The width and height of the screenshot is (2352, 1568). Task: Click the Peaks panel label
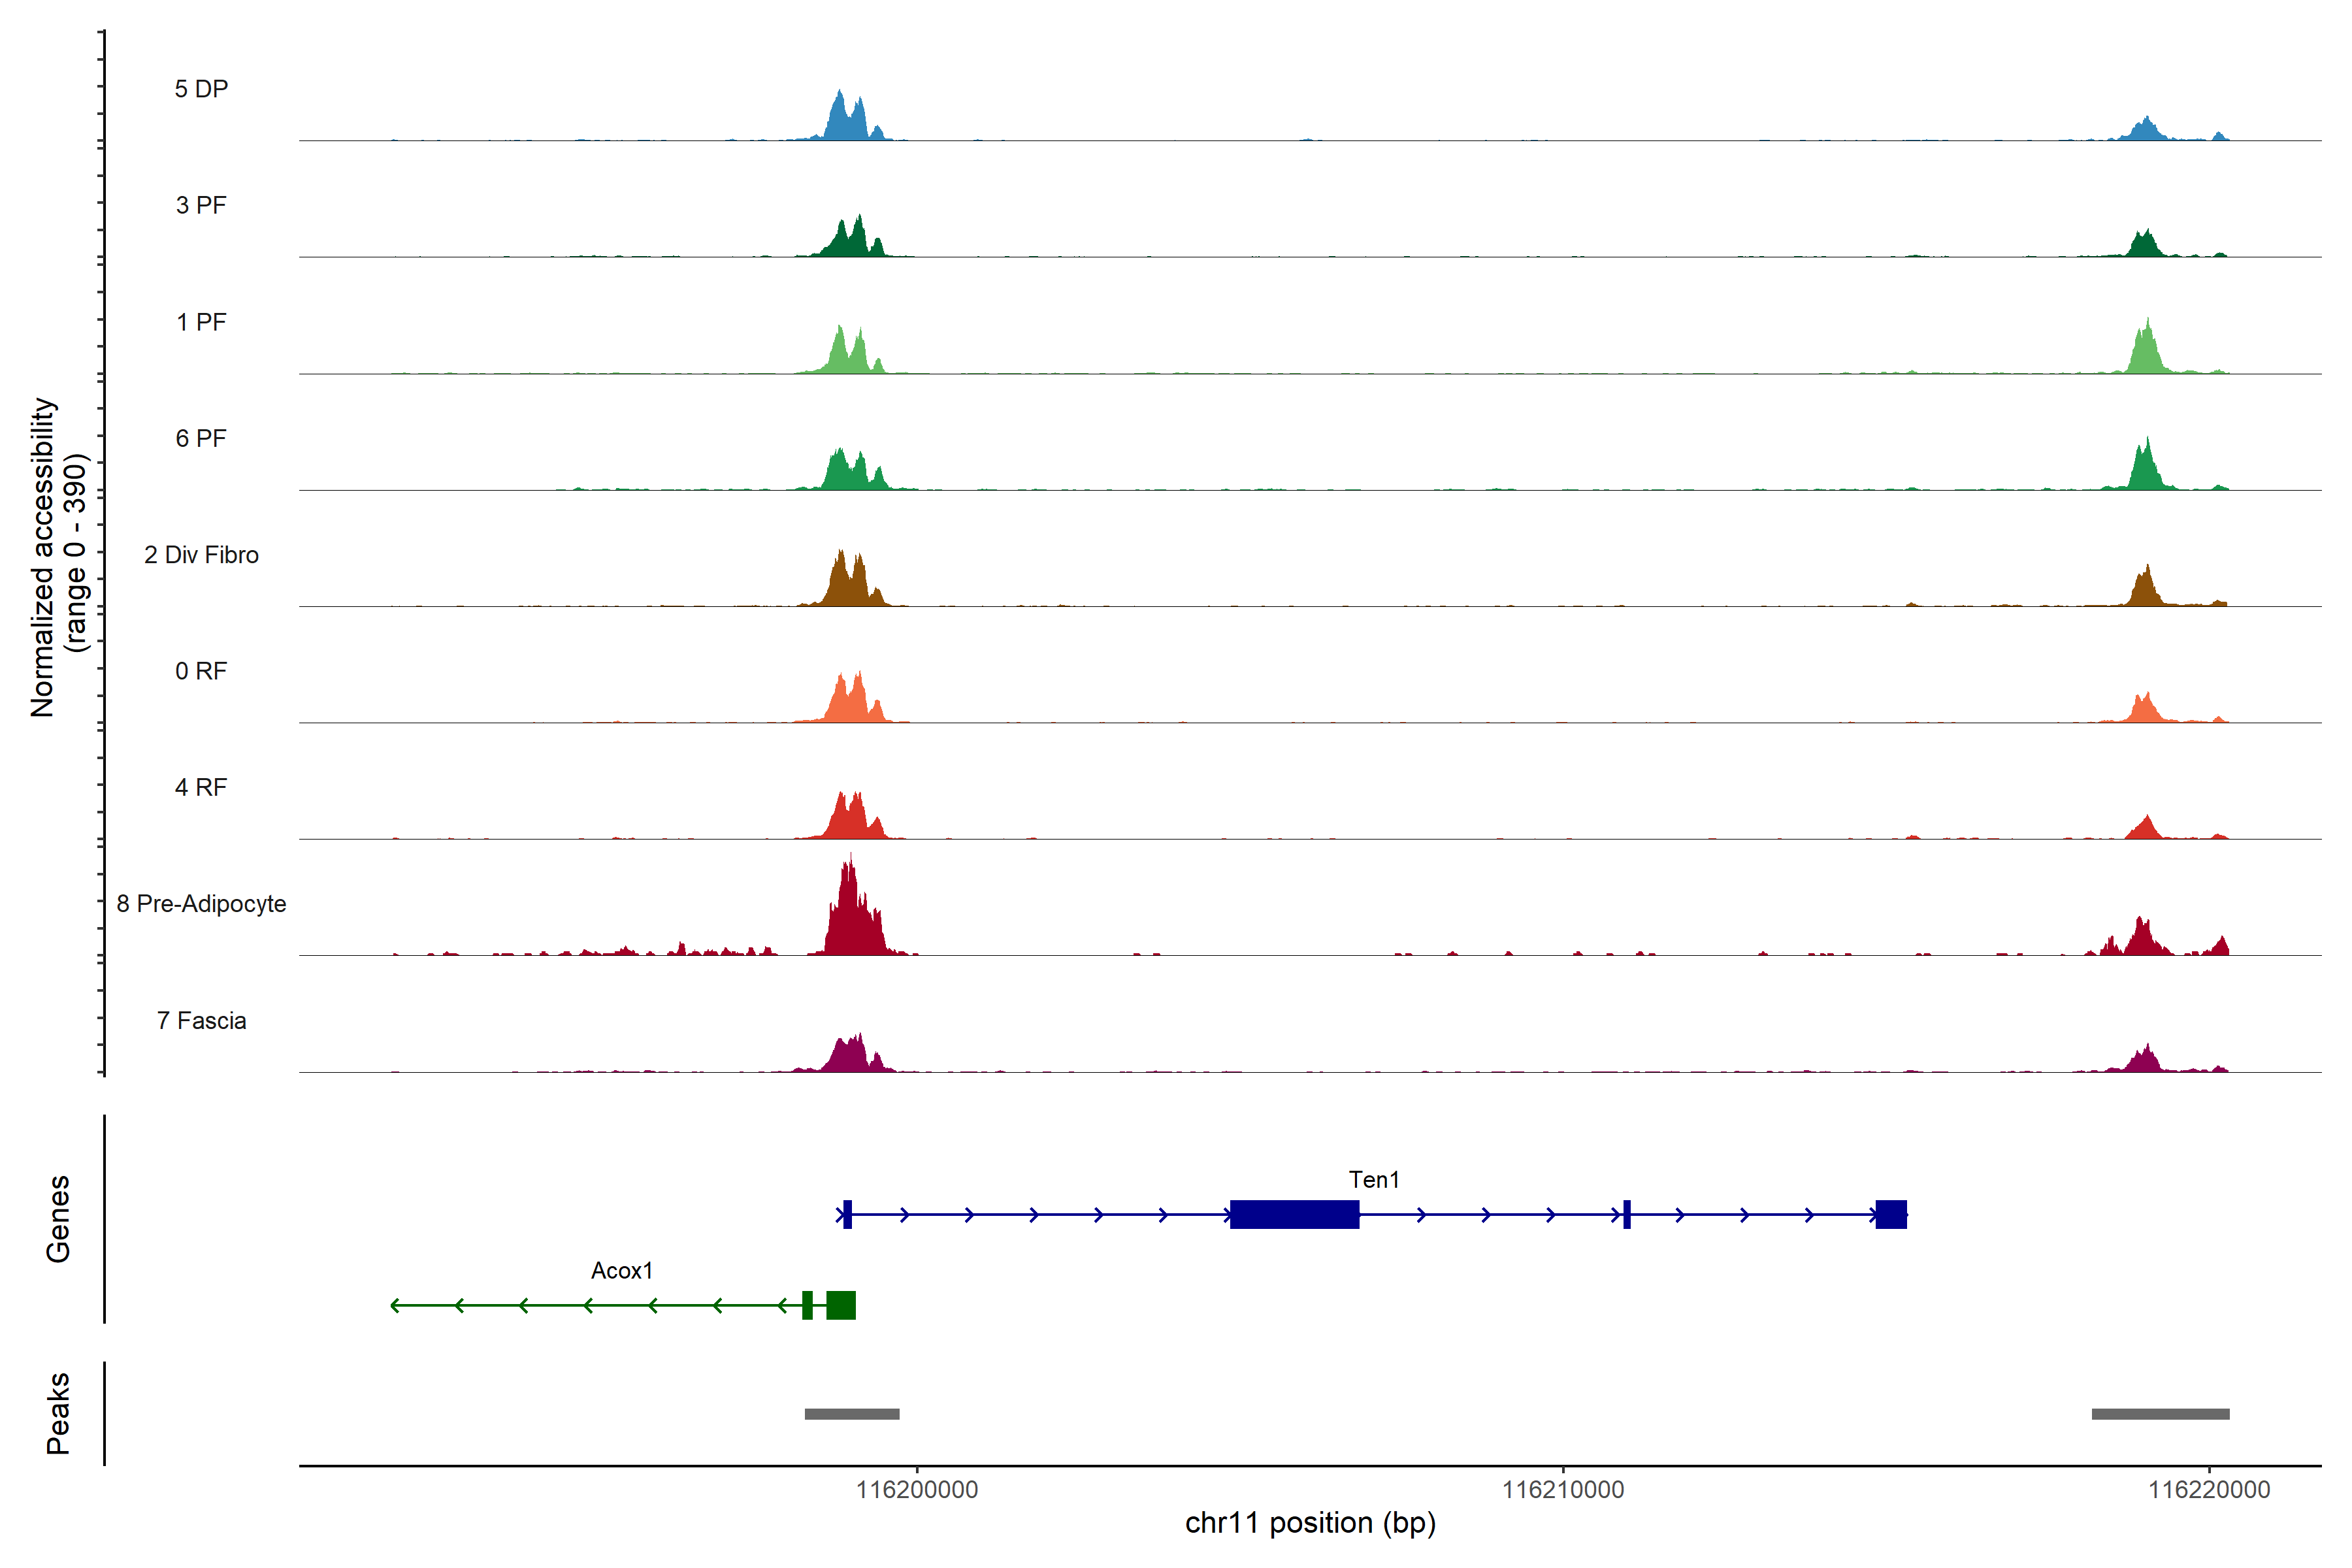(58, 1413)
